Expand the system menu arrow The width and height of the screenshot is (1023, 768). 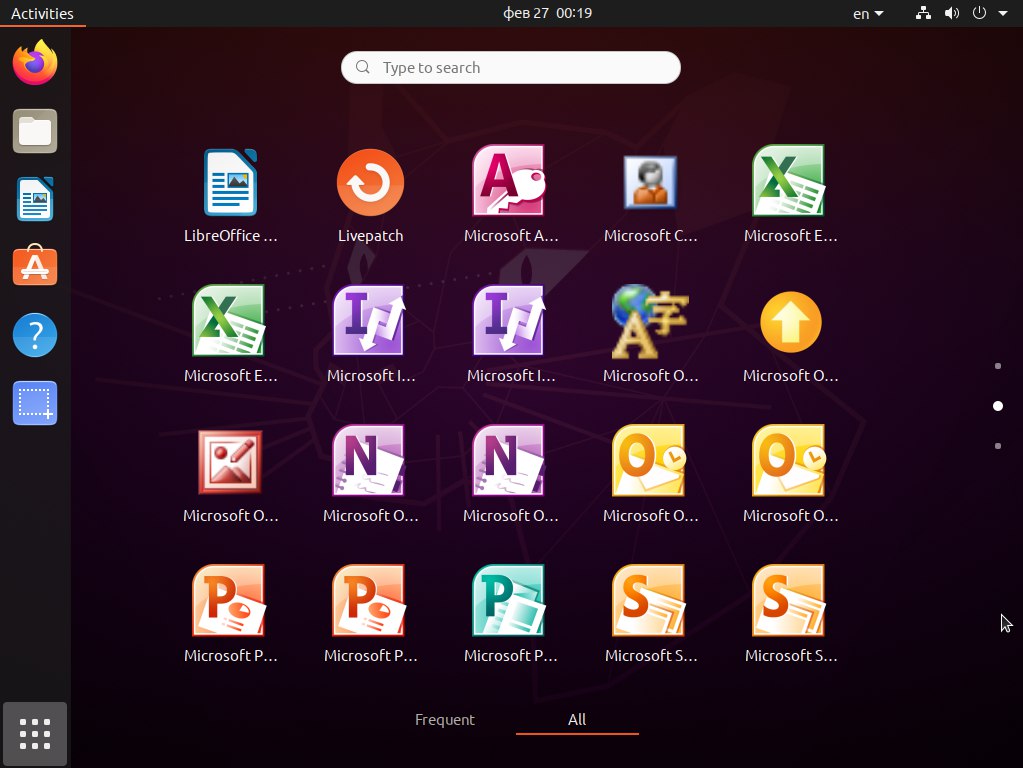(1003, 13)
